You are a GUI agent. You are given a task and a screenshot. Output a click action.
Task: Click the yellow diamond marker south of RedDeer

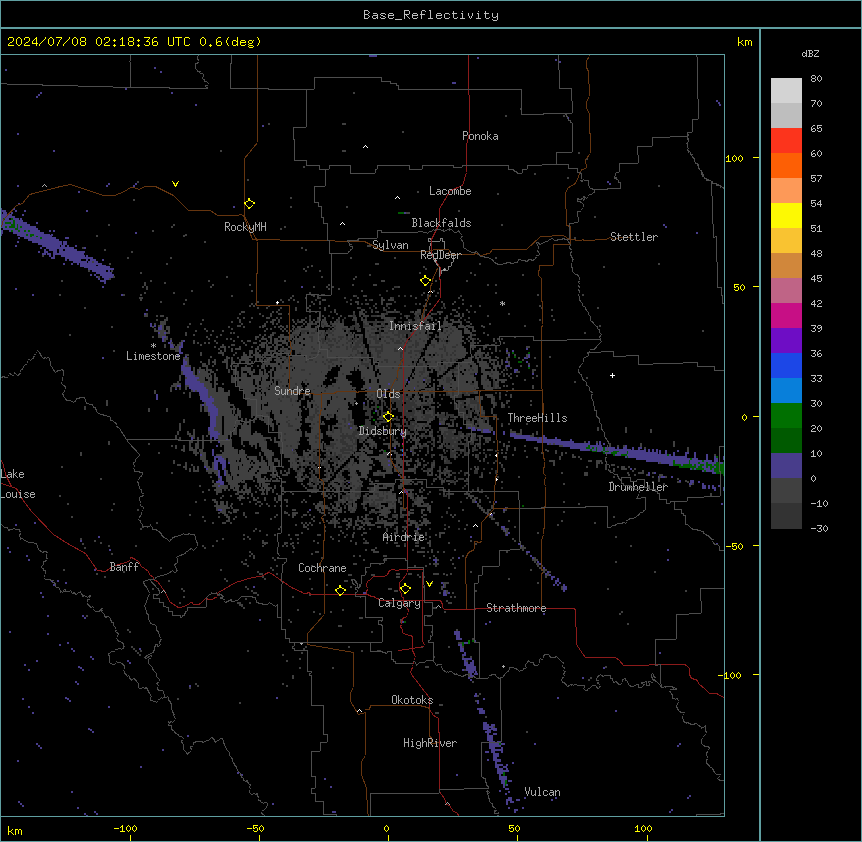pos(425,280)
